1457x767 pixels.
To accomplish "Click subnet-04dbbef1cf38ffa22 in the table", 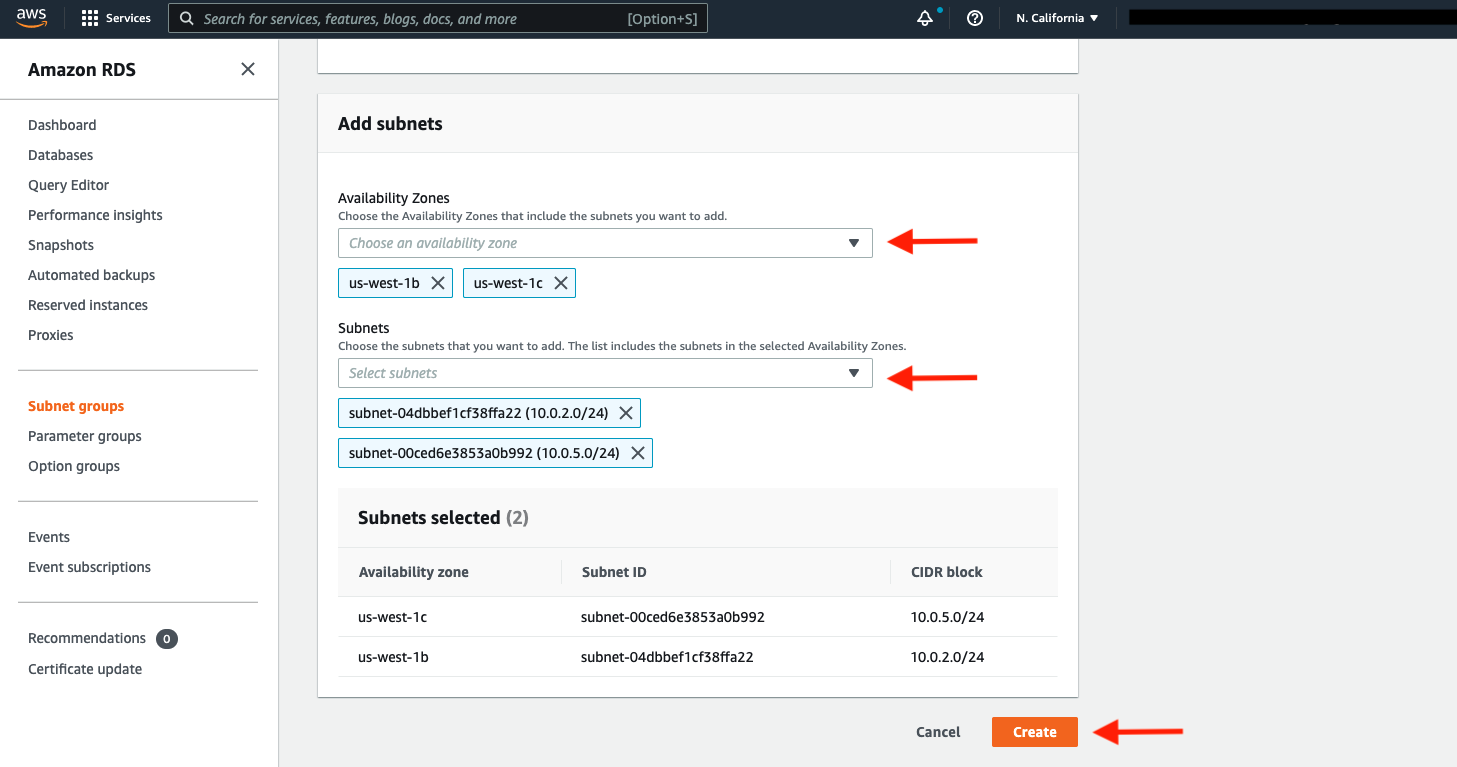I will [x=667, y=657].
